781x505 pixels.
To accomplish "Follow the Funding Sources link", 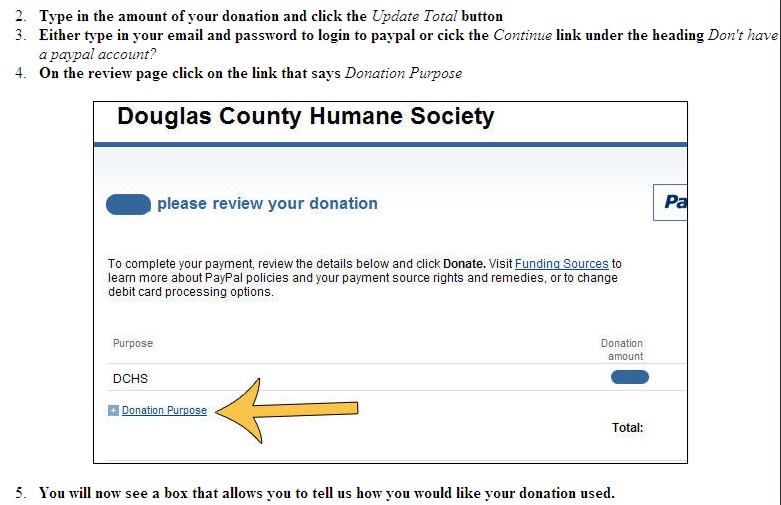I will [561, 264].
